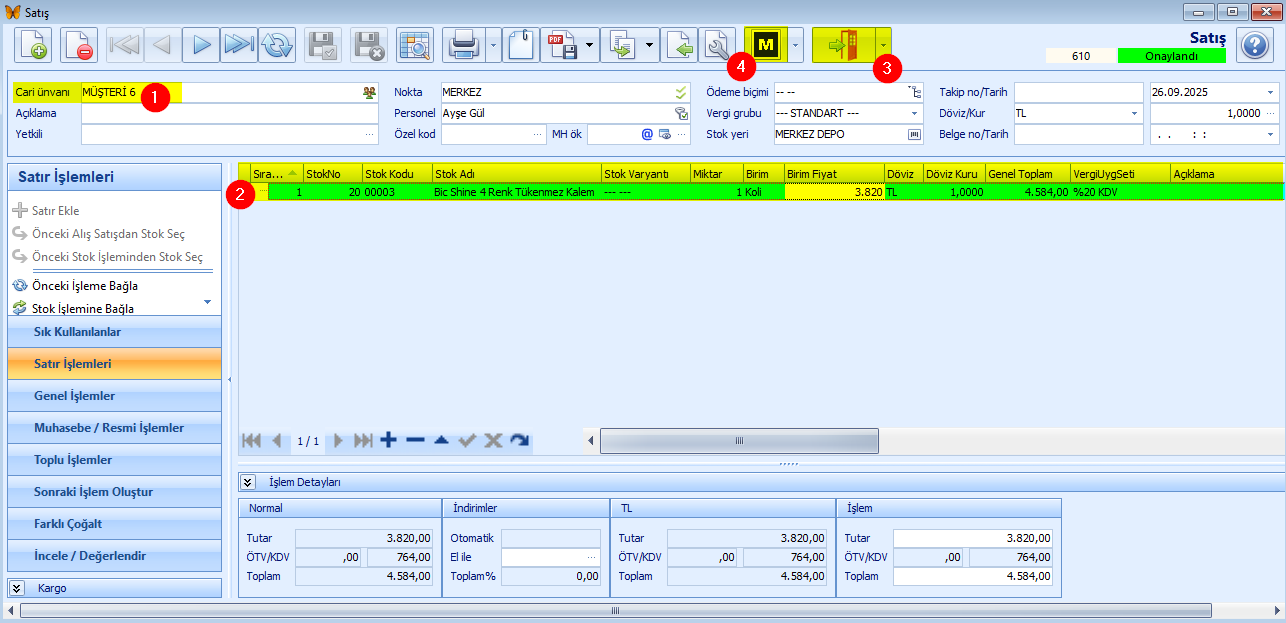
Task: Jump to the last record in toolbar
Action: point(238,46)
